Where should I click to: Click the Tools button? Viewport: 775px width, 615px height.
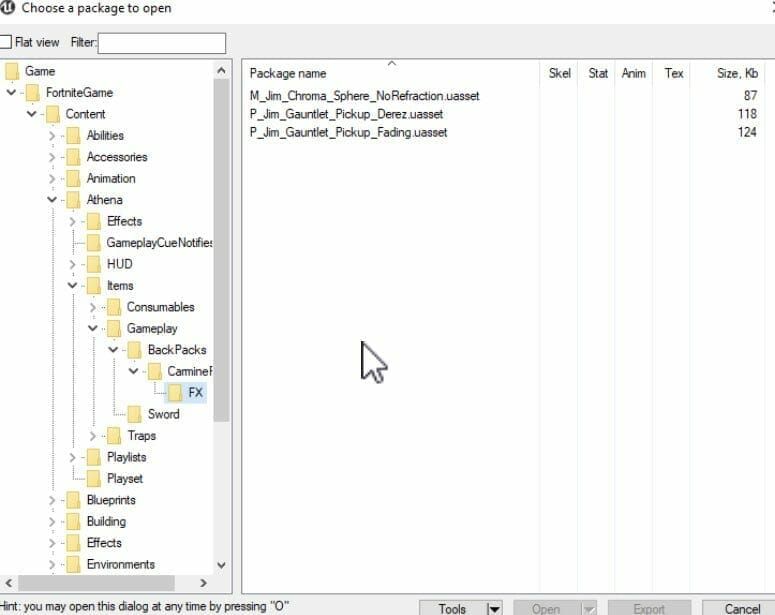pos(452,608)
